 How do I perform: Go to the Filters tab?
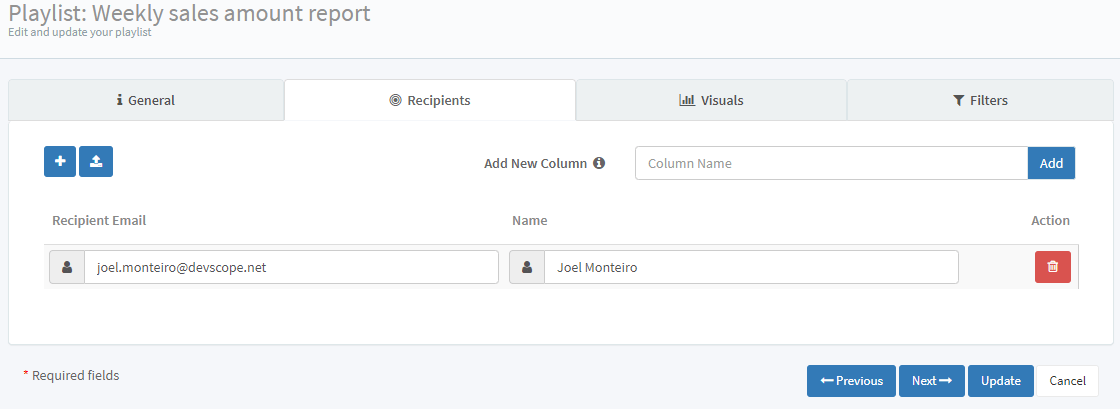(980, 100)
